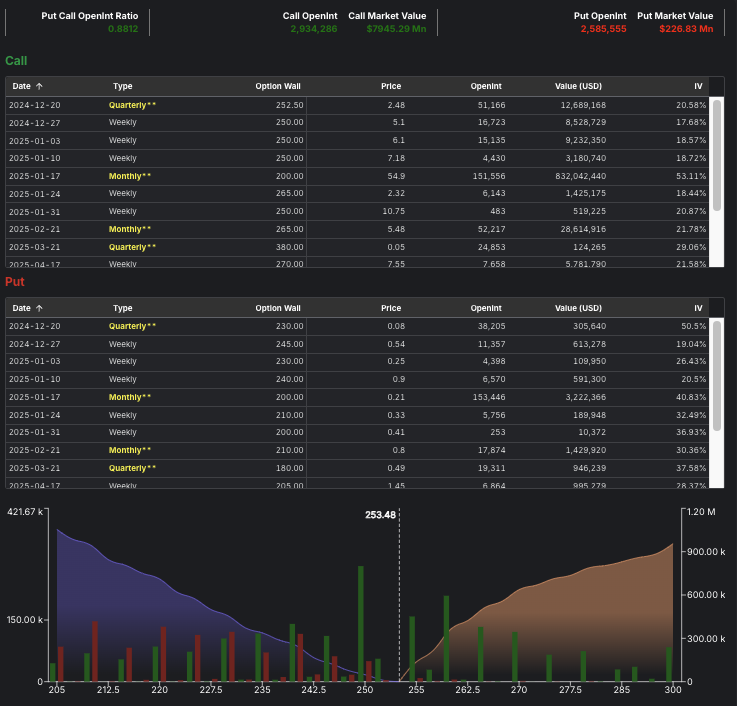Click the IV header in Call table

tap(697, 87)
